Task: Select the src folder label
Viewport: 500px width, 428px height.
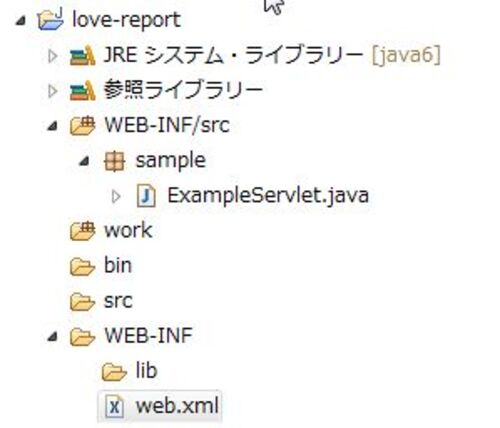Action: (118, 301)
